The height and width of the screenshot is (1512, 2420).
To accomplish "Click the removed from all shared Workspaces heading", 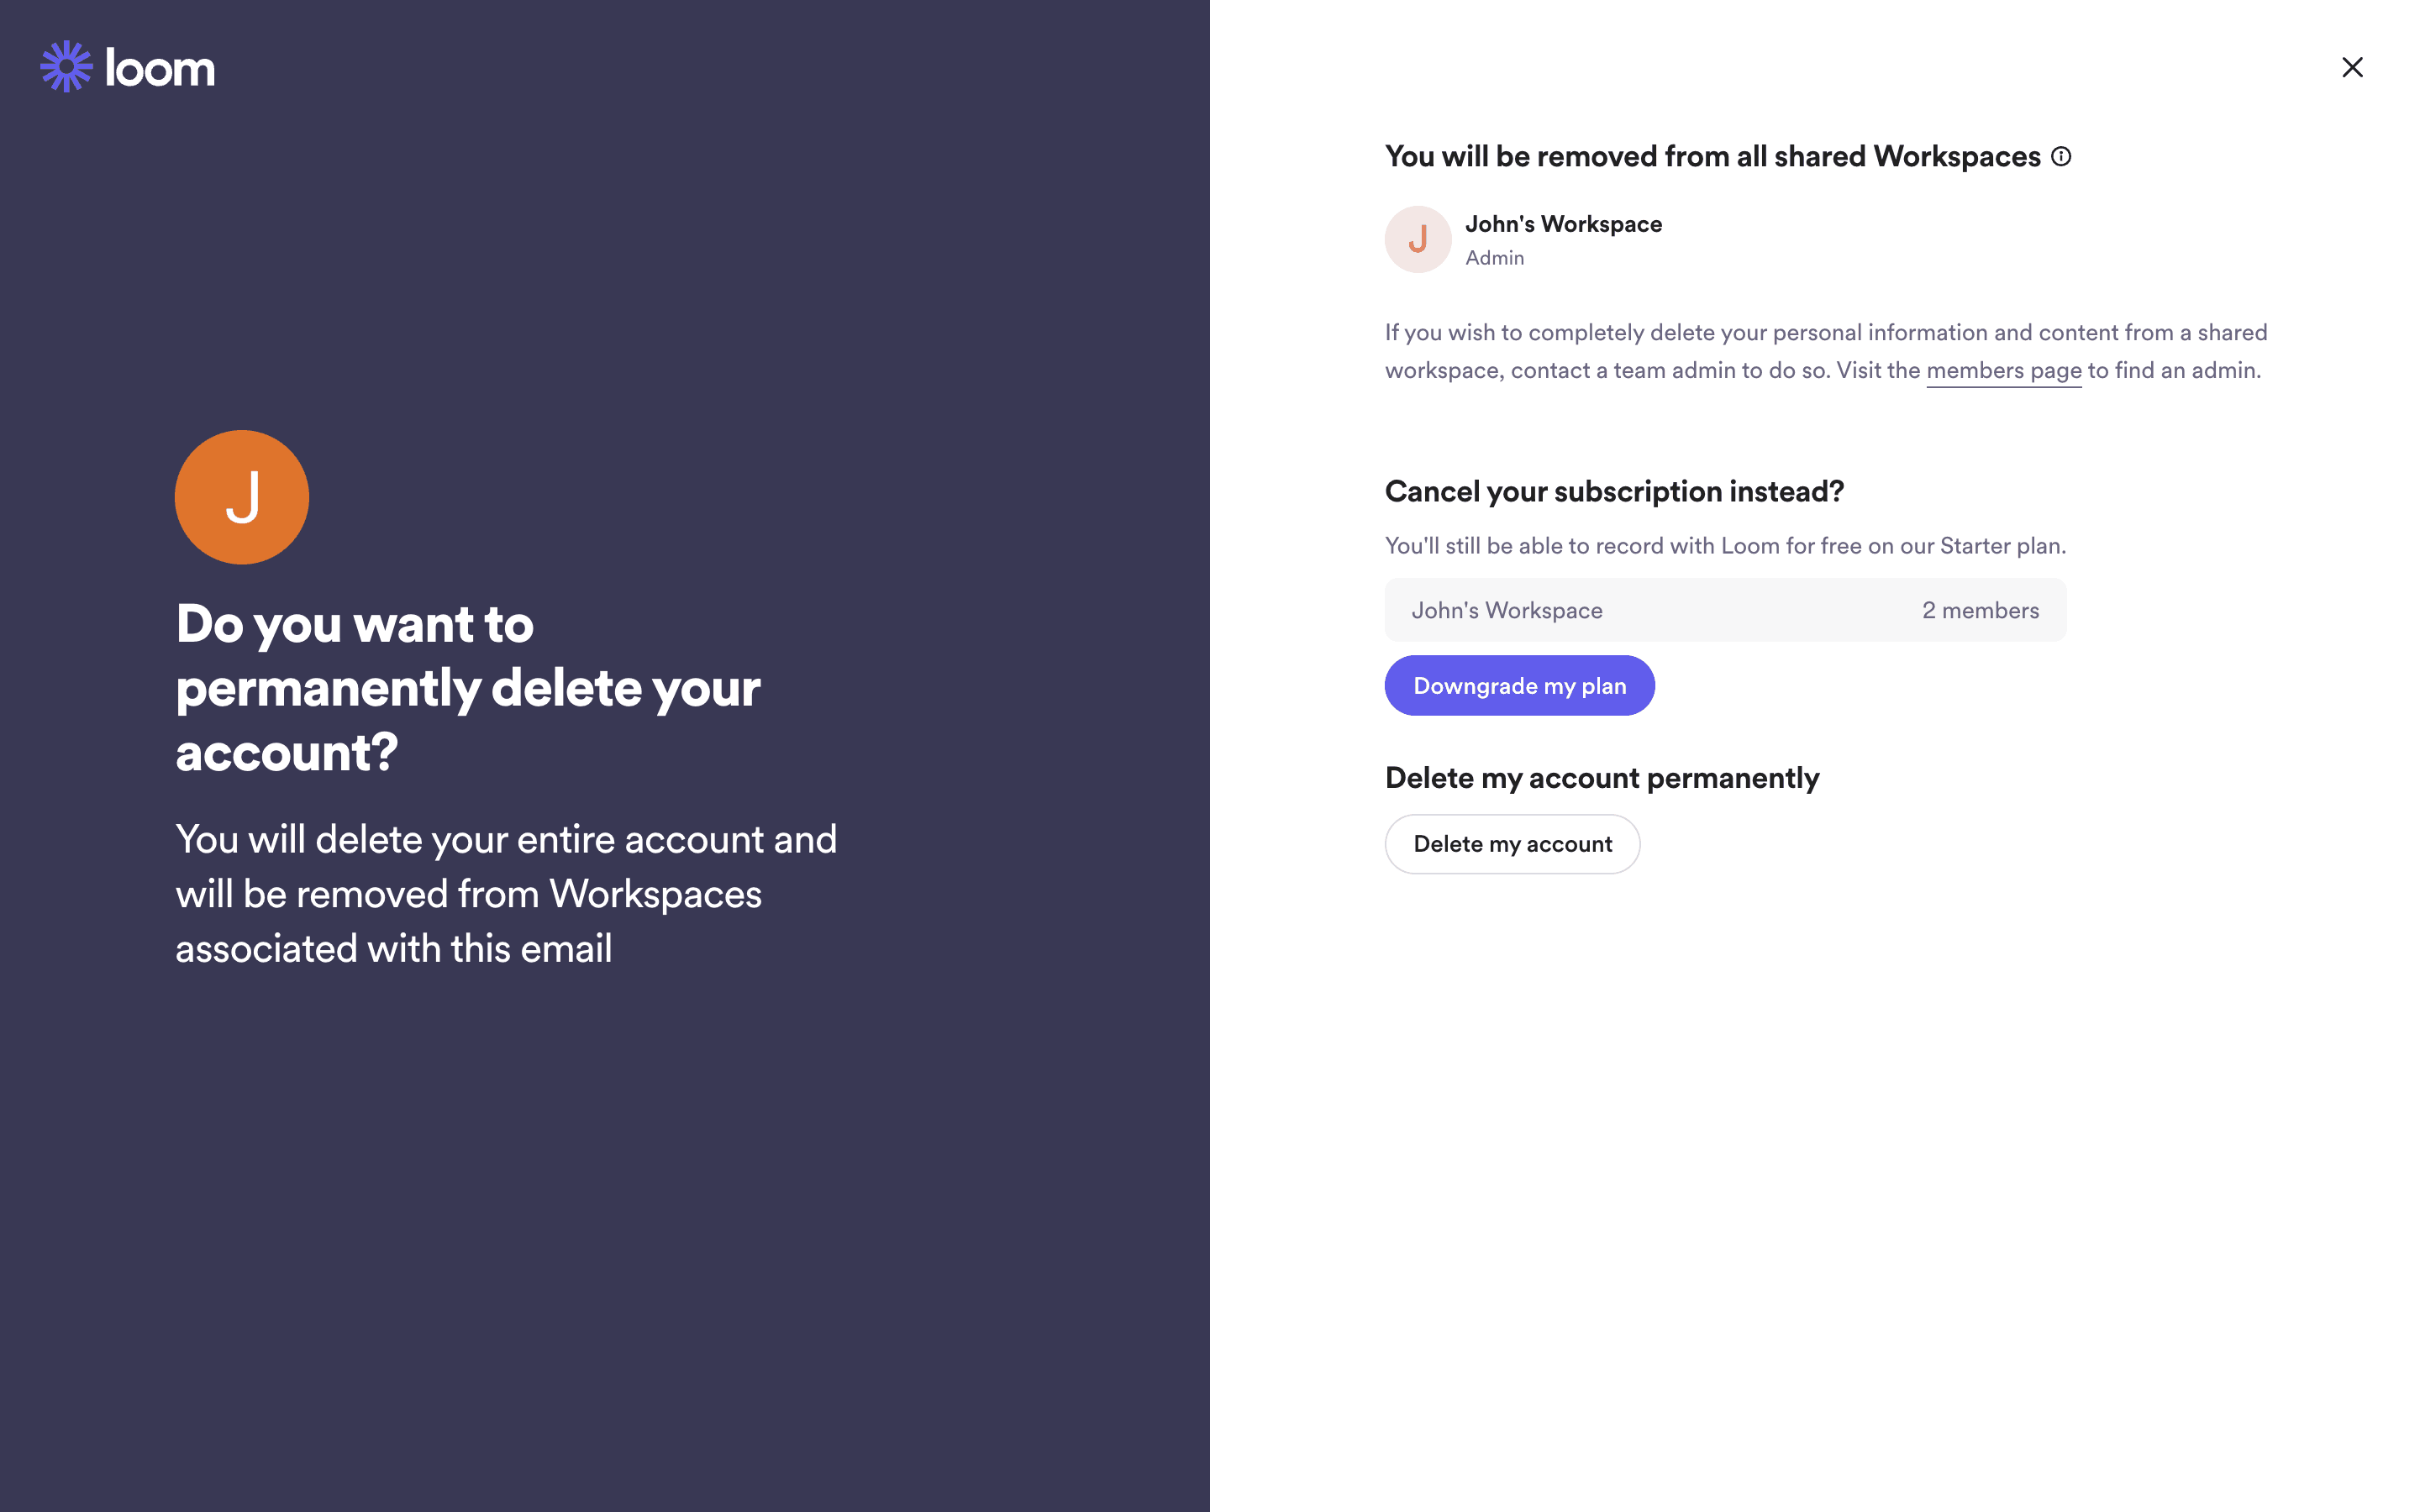I will [1712, 156].
